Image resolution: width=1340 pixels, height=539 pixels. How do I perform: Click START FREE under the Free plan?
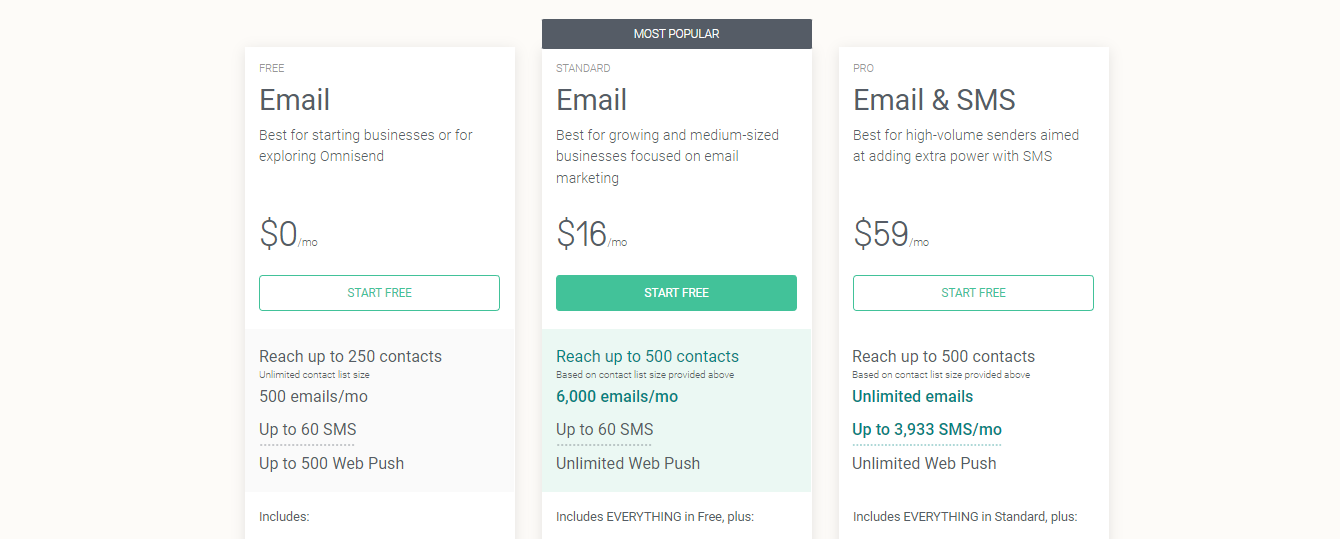pyautogui.click(x=379, y=293)
